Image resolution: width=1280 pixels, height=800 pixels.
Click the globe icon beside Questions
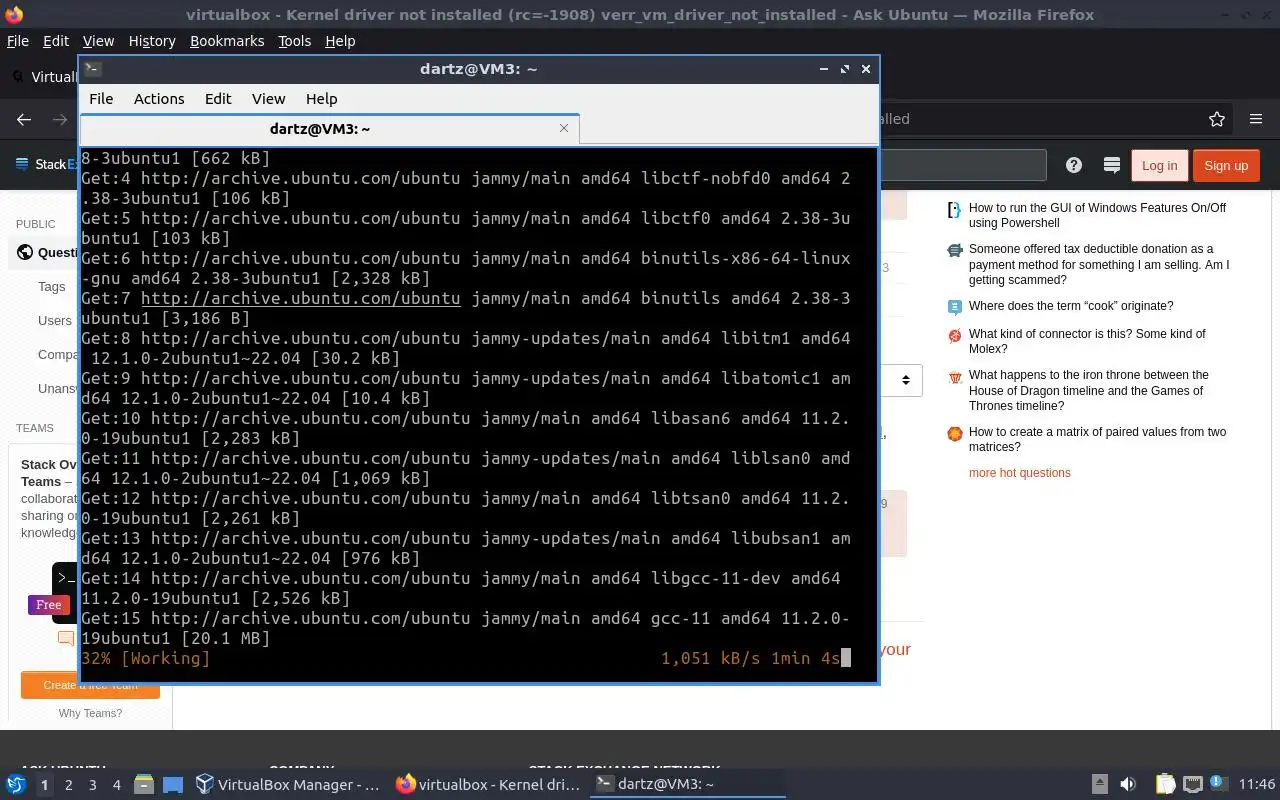click(25, 252)
